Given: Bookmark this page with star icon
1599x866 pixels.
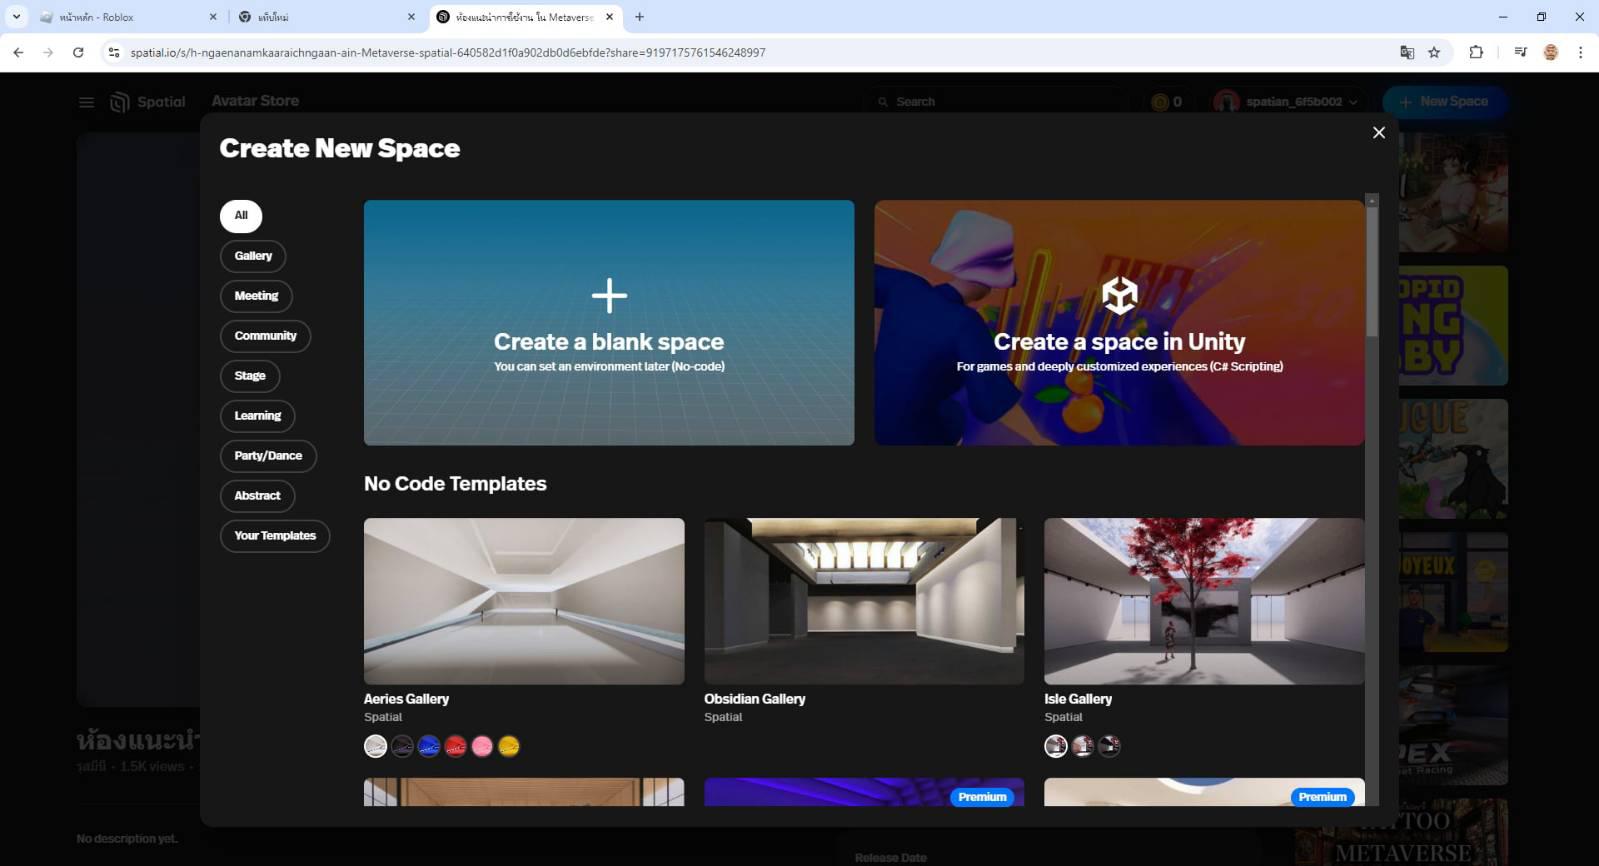Looking at the screenshot, I should 1434,52.
